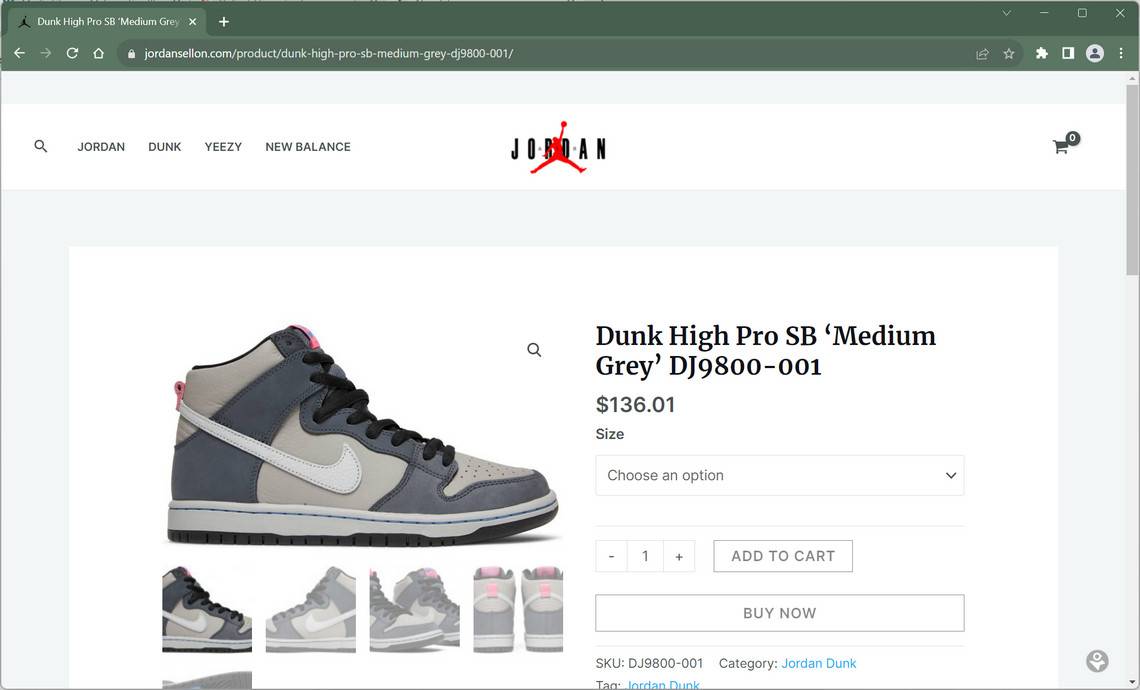Image resolution: width=1140 pixels, height=690 pixels.
Task: Go to browser home page icon
Action: (x=98, y=53)
